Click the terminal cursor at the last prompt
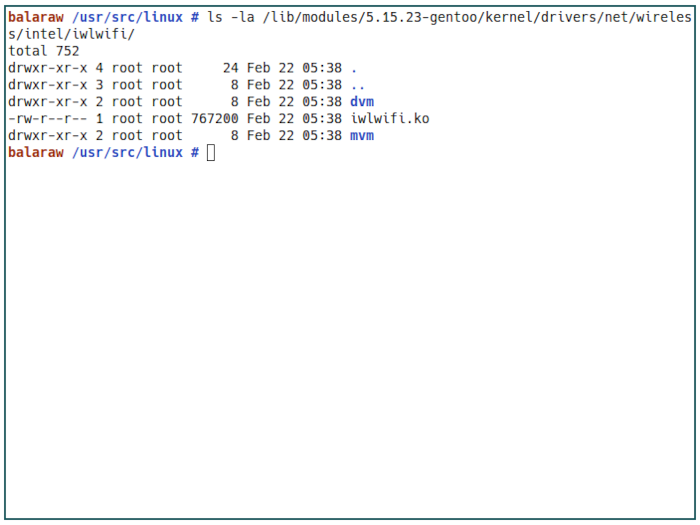700x525 pixels. 211,153
